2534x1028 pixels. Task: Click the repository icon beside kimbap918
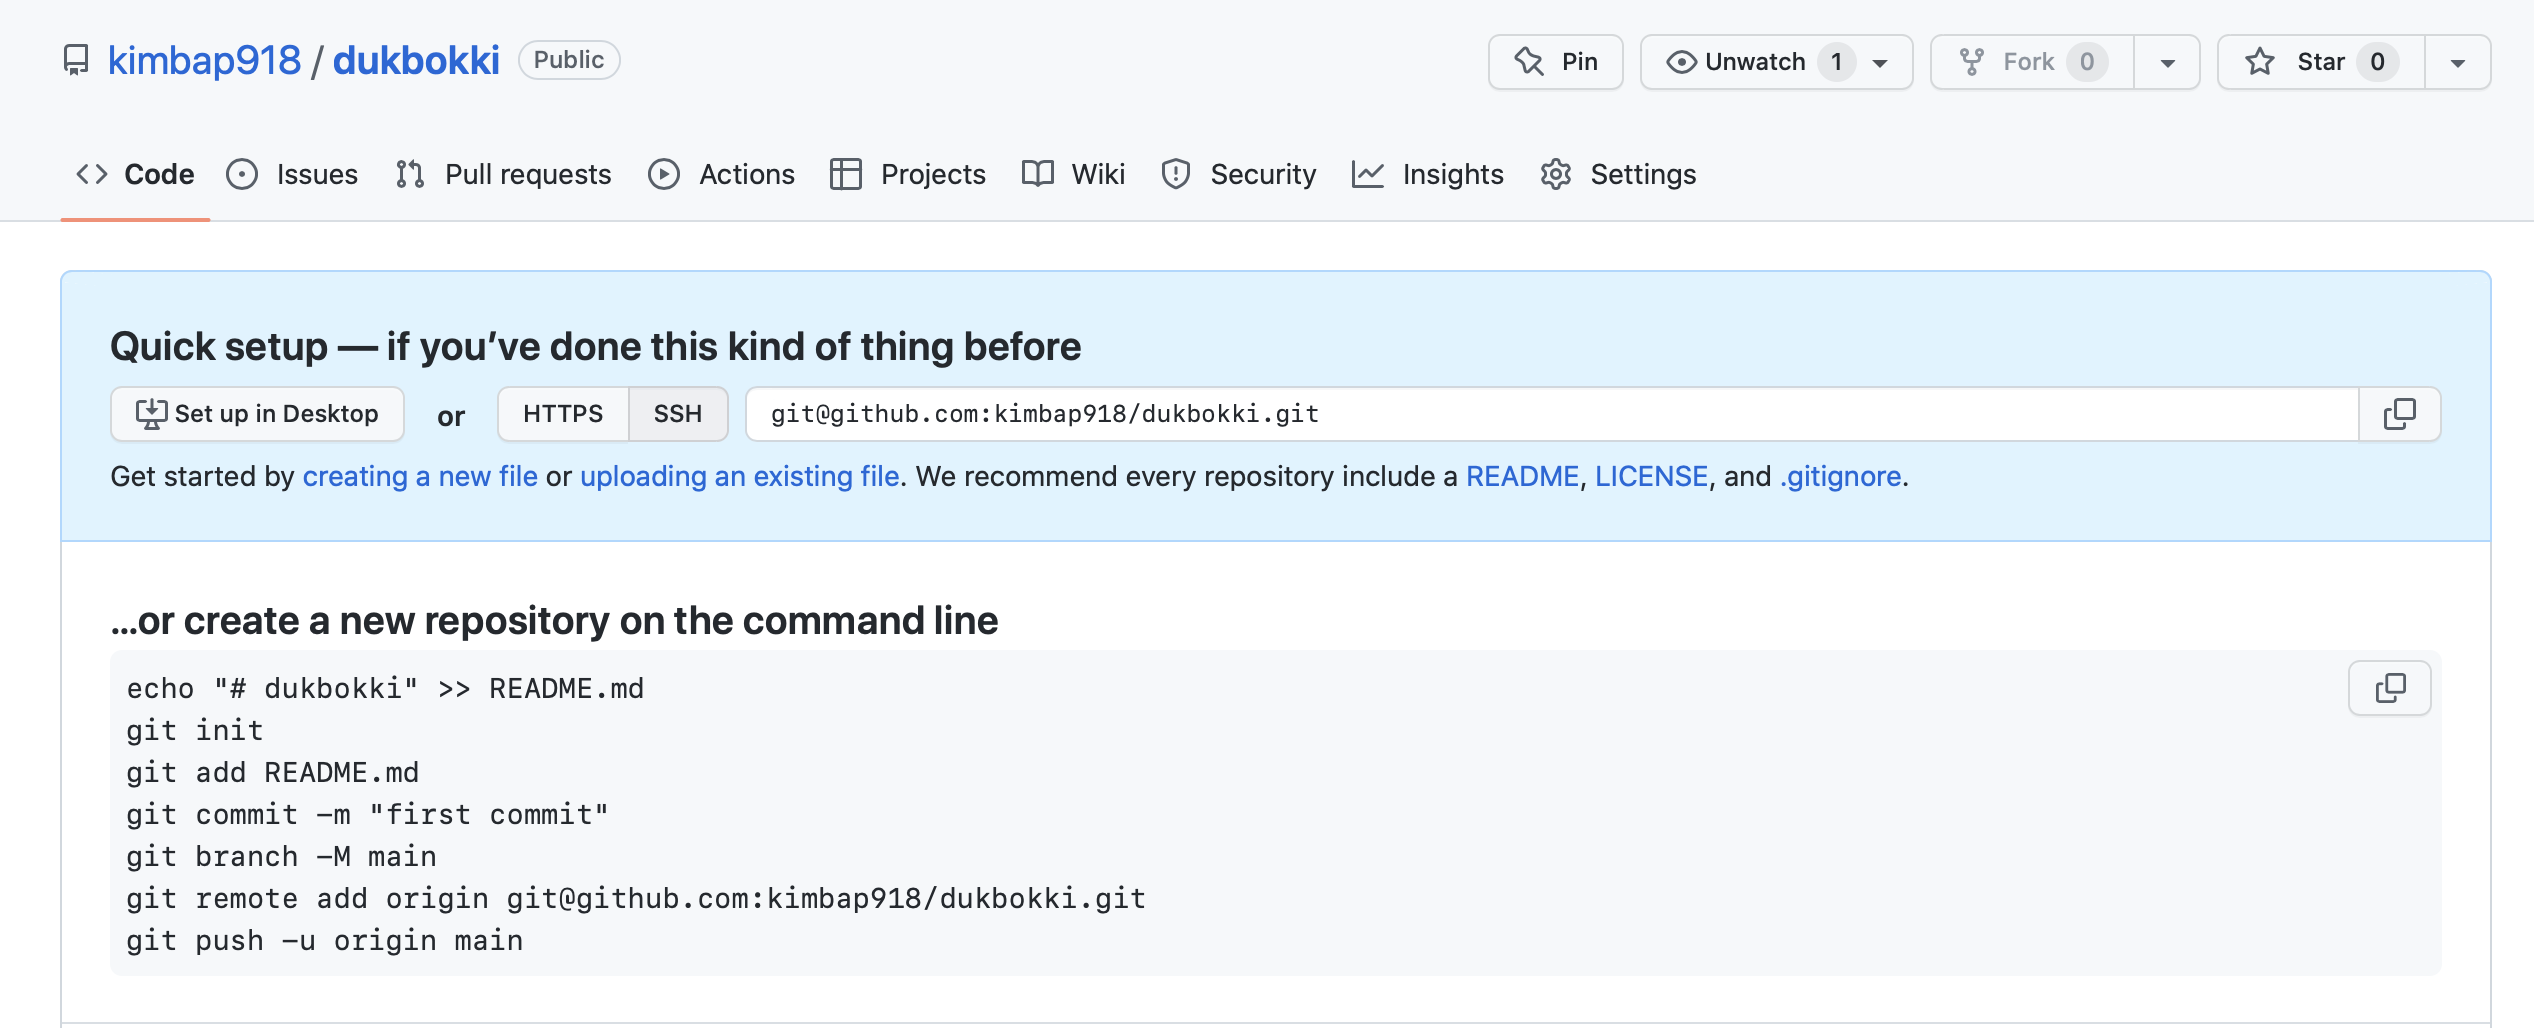tap(76, 61)
